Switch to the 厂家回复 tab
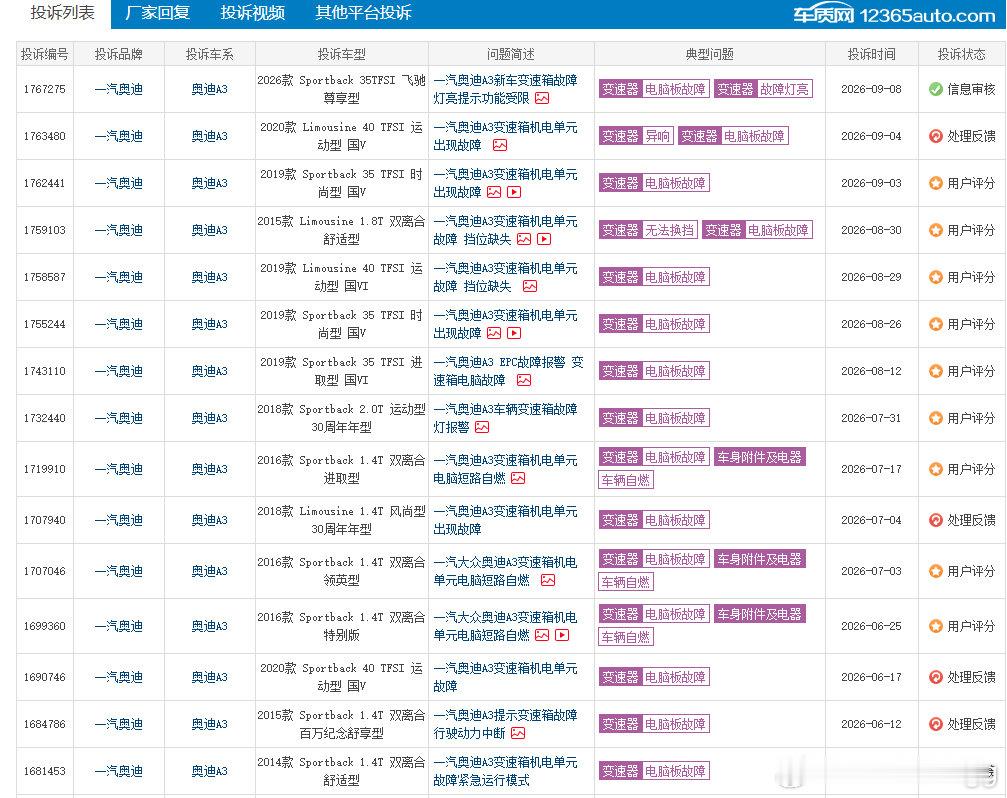Viewport: 1007px width, 798px height. 158,13
